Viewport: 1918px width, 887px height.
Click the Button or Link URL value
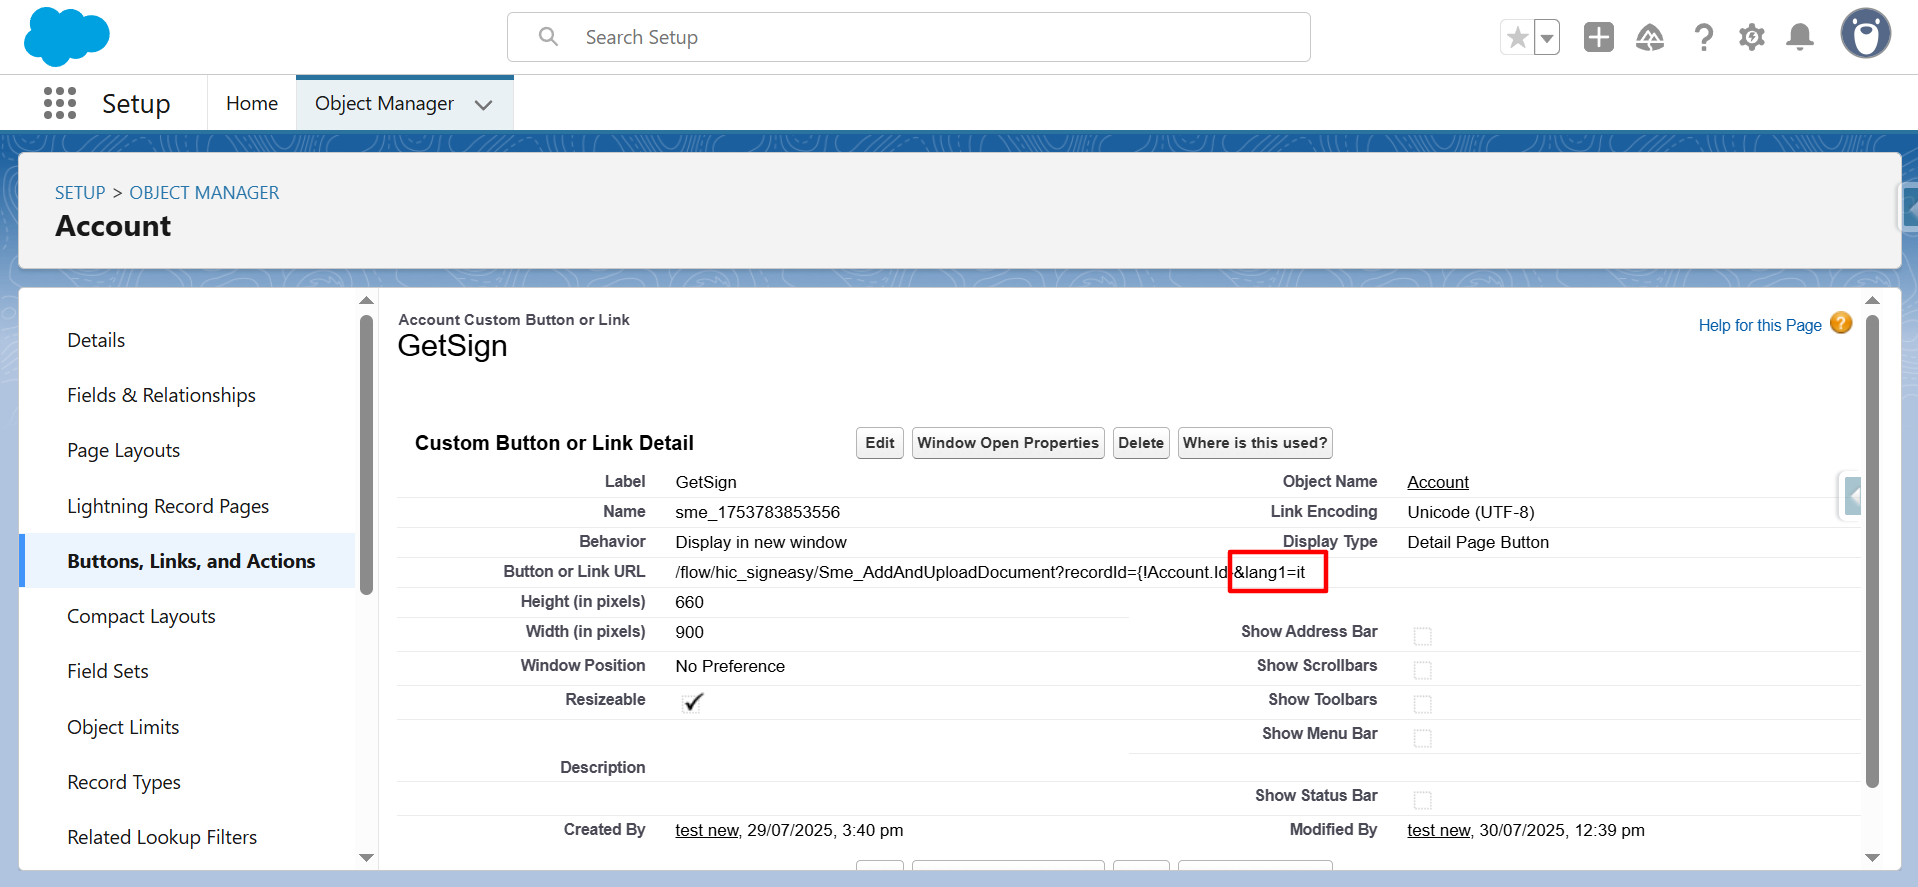pos(990,572)
